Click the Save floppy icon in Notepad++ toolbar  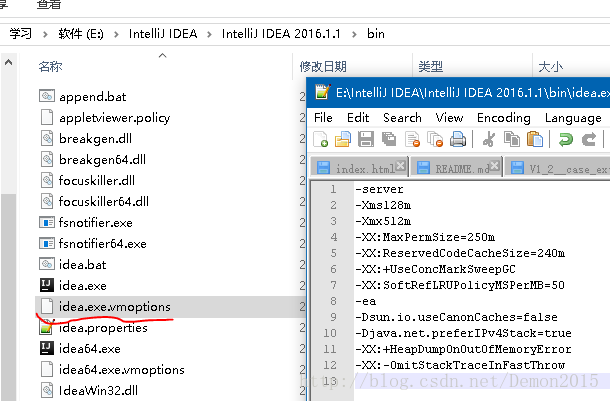coord(366,139)
